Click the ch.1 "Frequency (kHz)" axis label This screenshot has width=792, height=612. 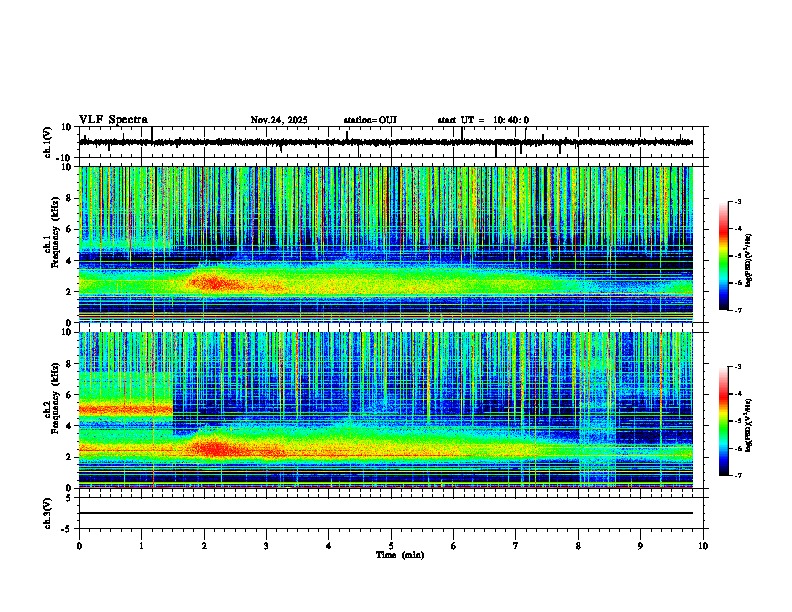click(55, 233)
